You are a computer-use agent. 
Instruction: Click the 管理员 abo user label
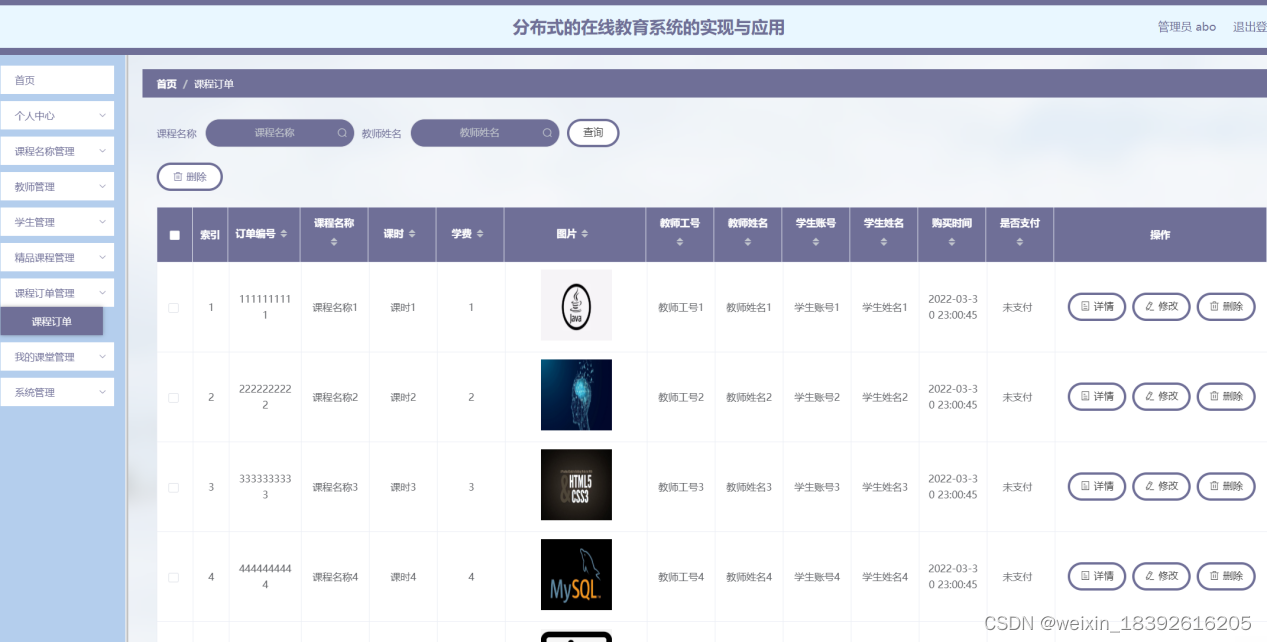pos(1187,27)
